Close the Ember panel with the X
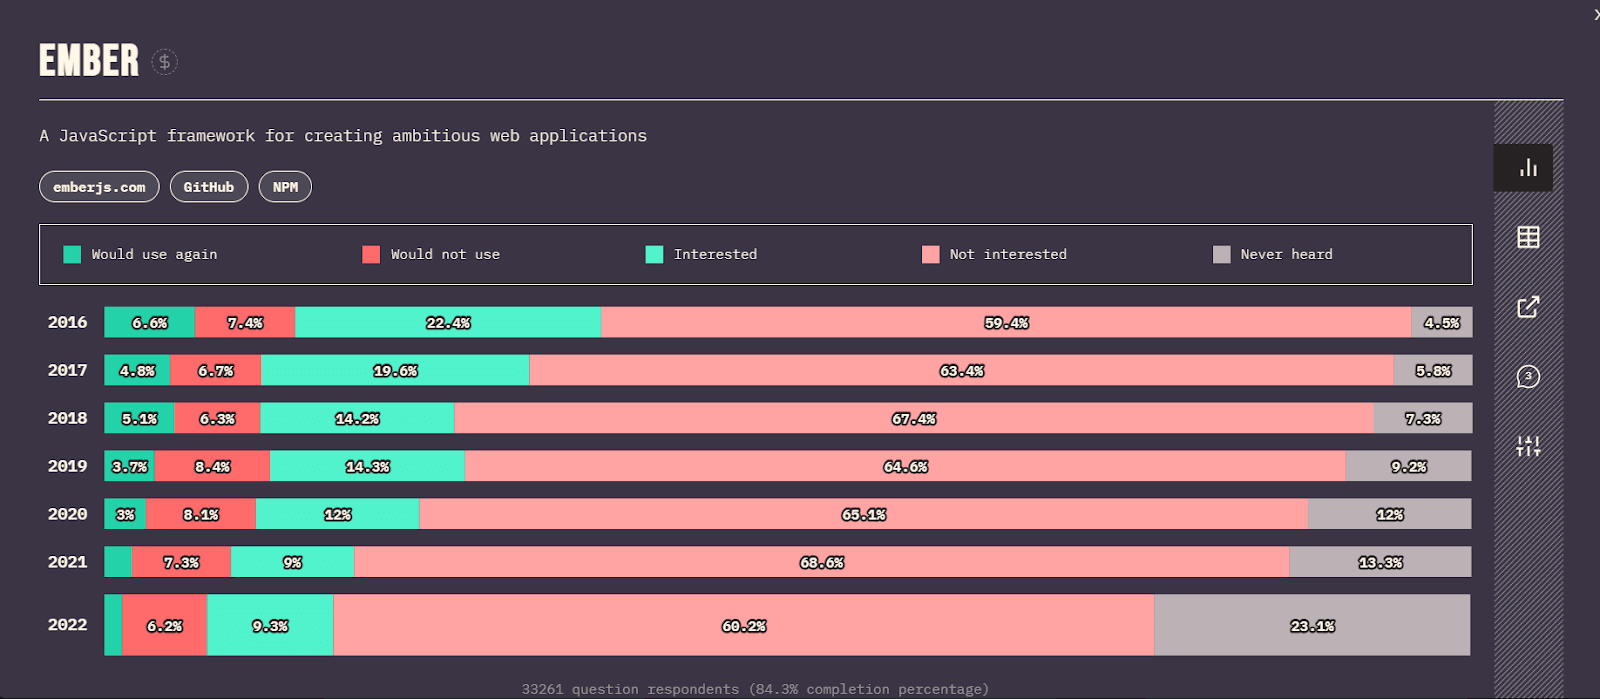 [1595, 14]
